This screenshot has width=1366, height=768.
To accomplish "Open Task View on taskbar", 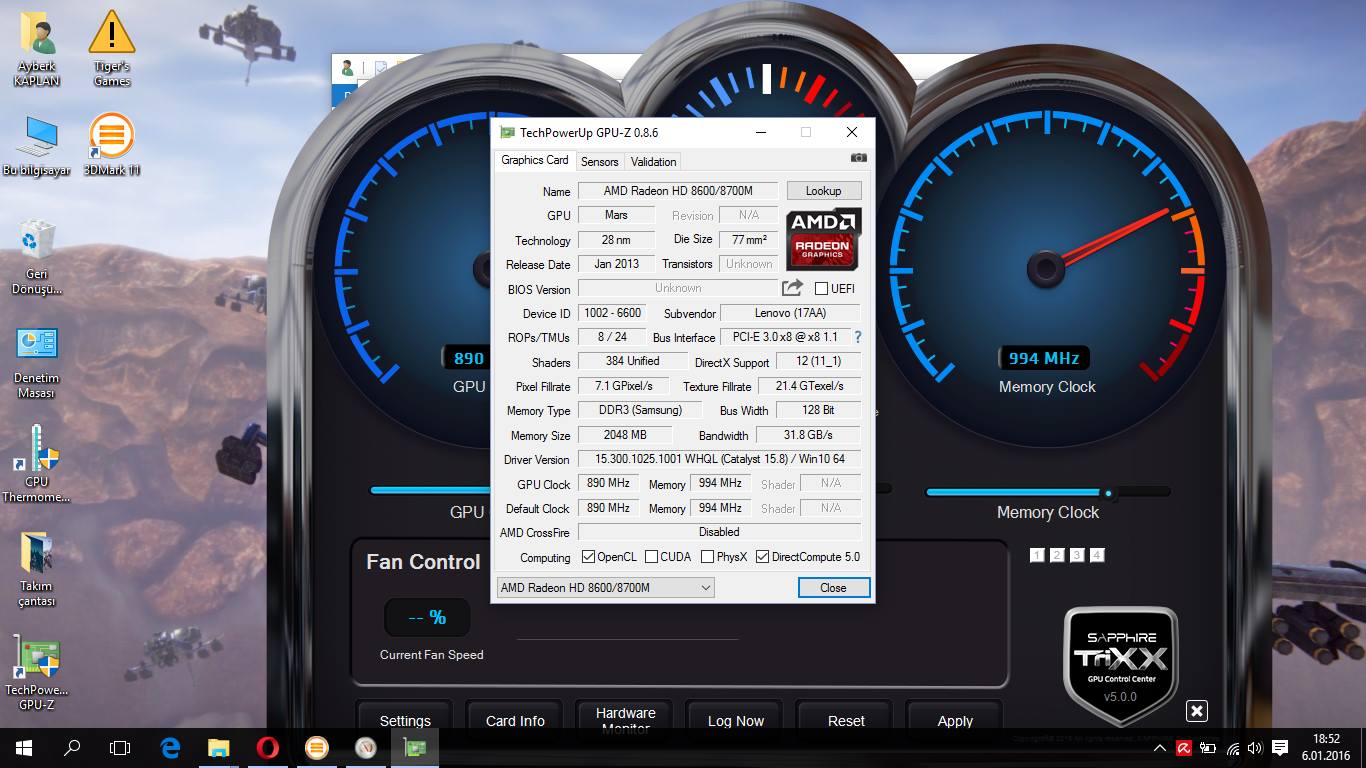I will pos(120,747).
